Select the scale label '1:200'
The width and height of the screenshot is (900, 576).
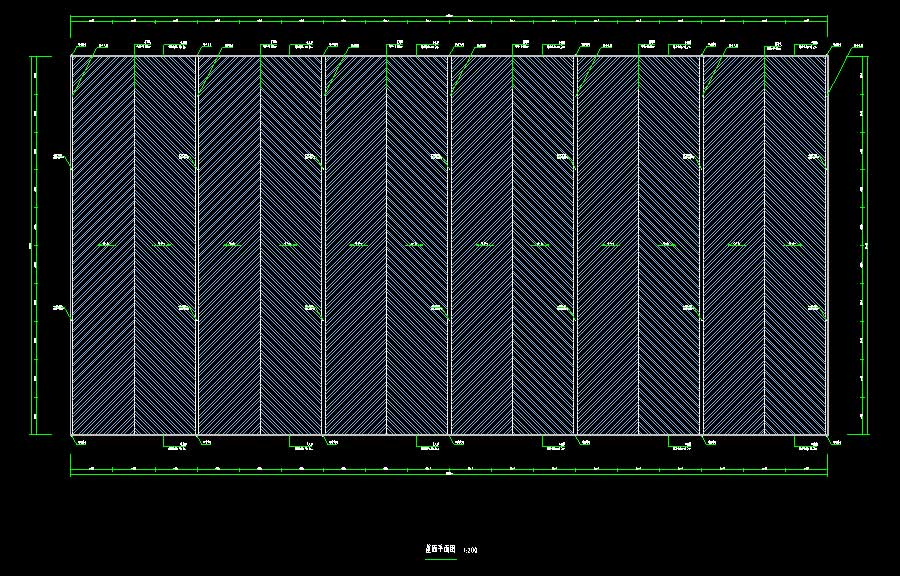[470, 550]
